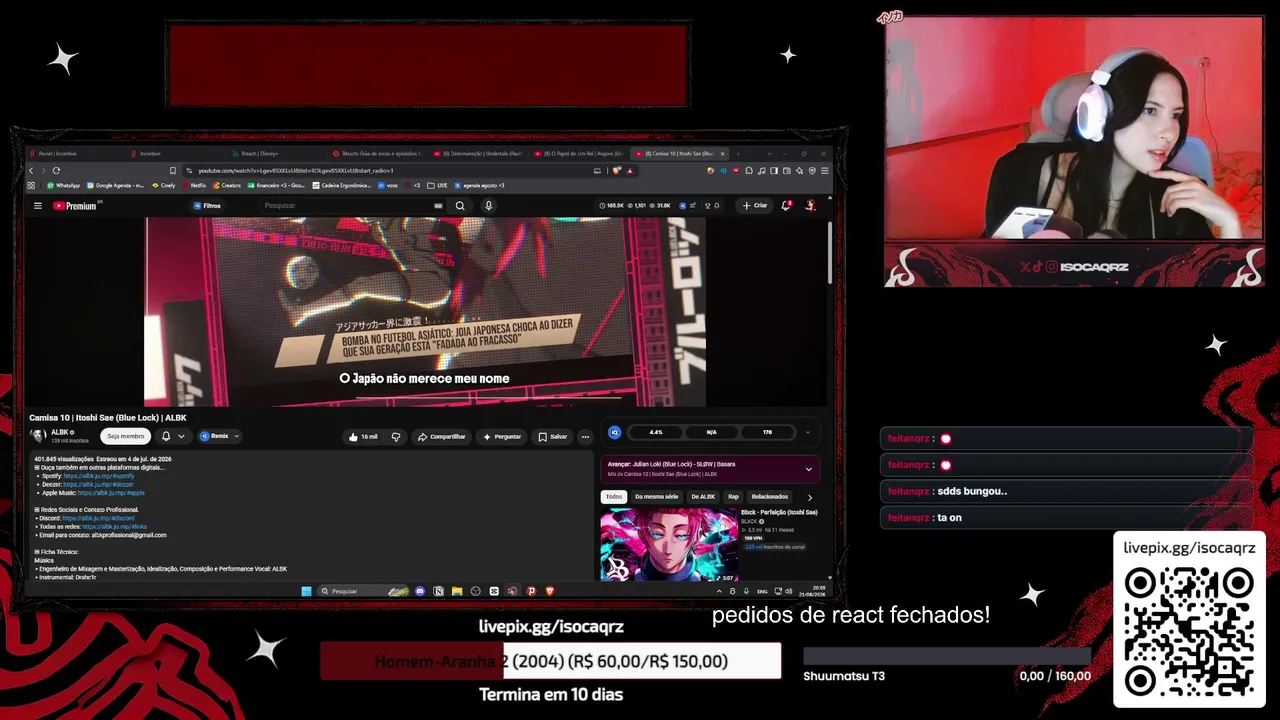This screenshot has width=1280, height=720.
Task: Show more filter chips with arrow
Action: point(810,497)
